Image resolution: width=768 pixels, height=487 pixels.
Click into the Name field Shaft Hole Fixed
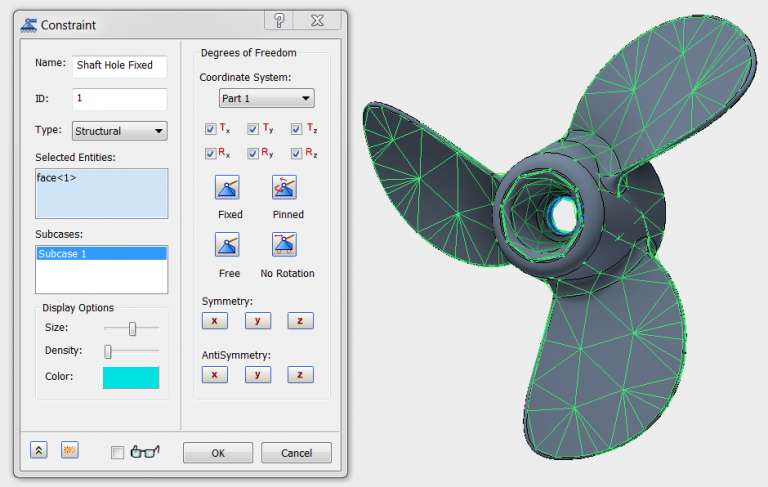click(x=120, y=66)
